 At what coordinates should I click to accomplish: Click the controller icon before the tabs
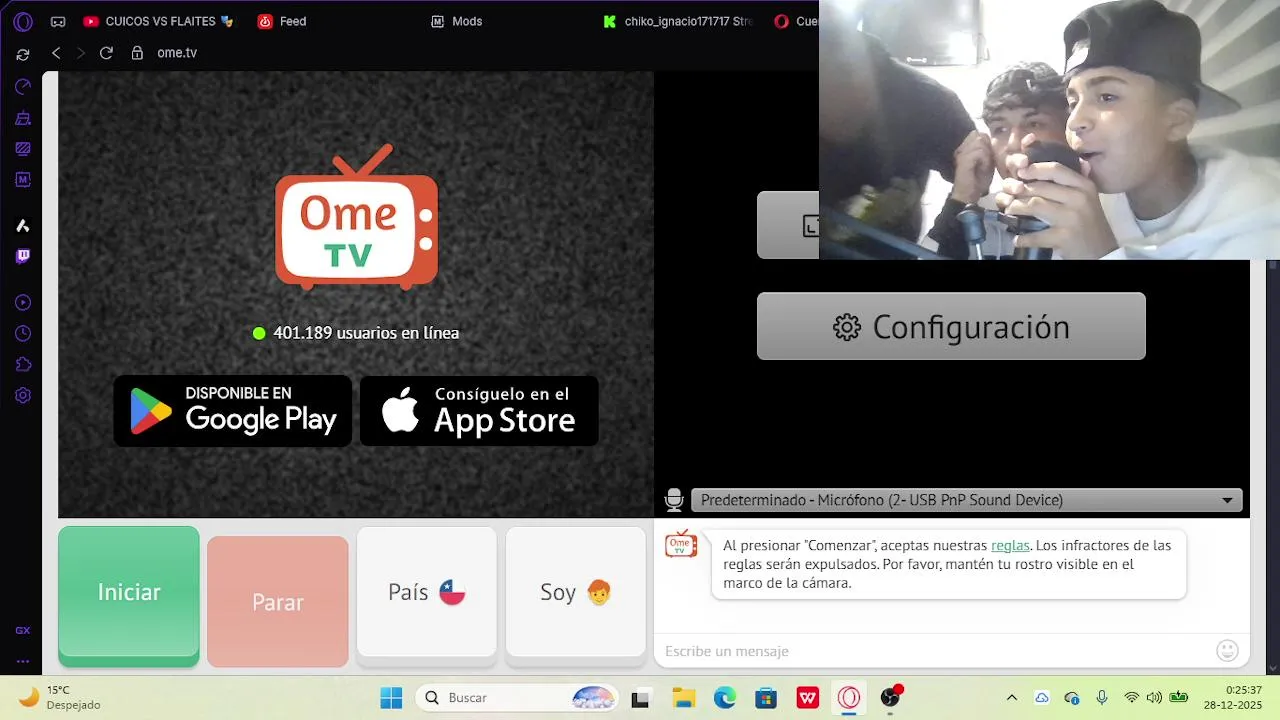pyautogui.click(x=58, y=21)
